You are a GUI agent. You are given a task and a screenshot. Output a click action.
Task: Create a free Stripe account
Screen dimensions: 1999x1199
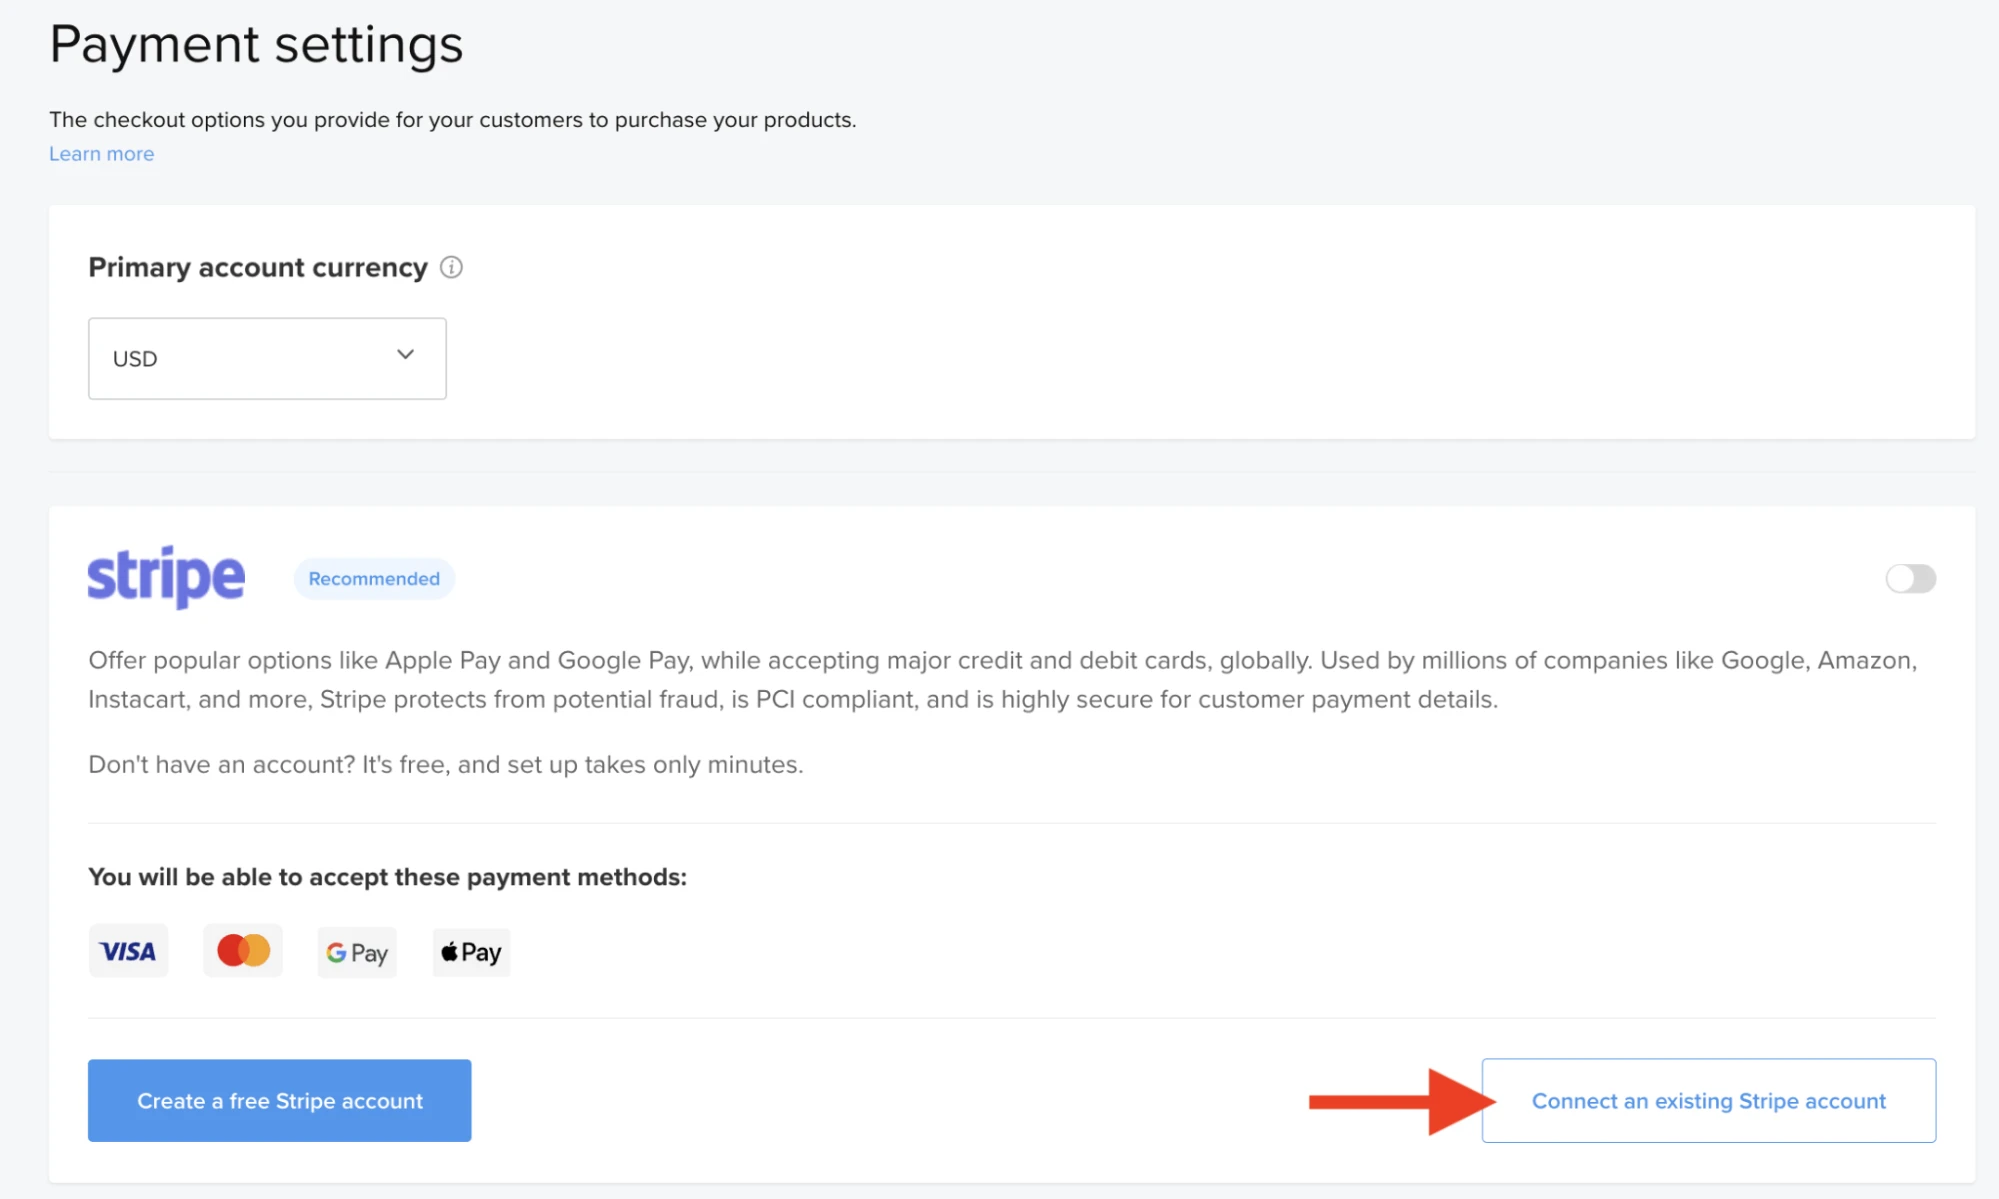tap(279, 1100)
